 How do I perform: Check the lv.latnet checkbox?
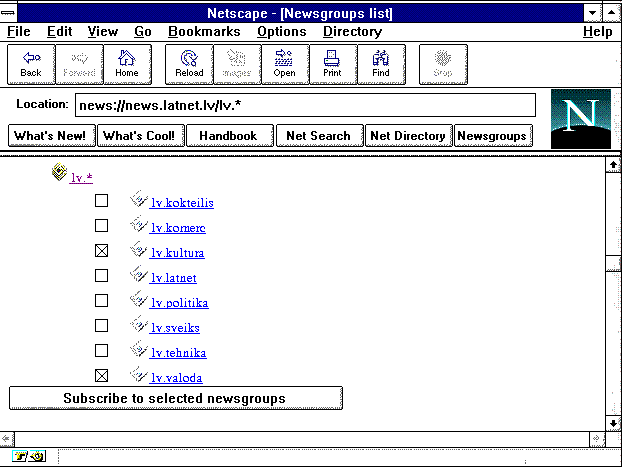click(x=102, y=276)
